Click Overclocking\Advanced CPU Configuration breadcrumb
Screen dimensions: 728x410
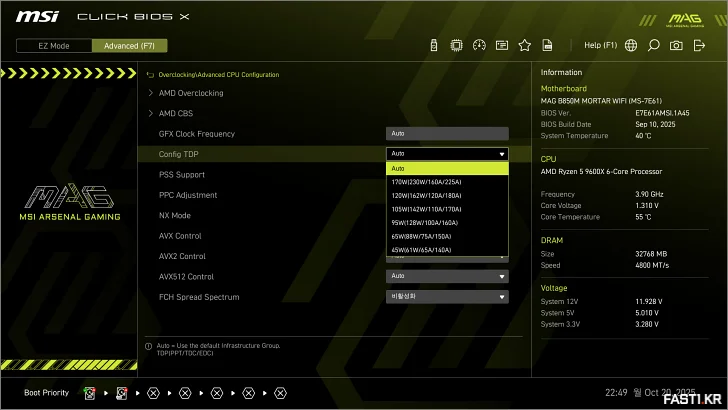(x=219, y=75)
